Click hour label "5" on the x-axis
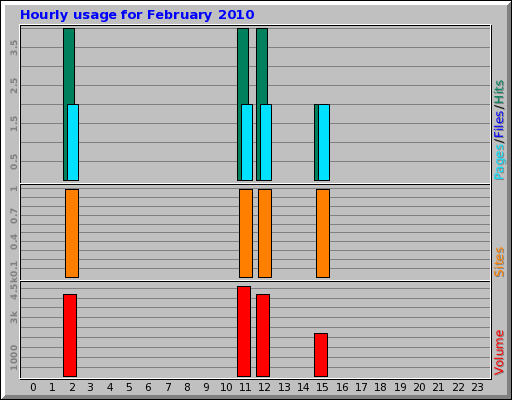Image resolution: width=512 pixels, height=400 pixels. pos(129,387)
